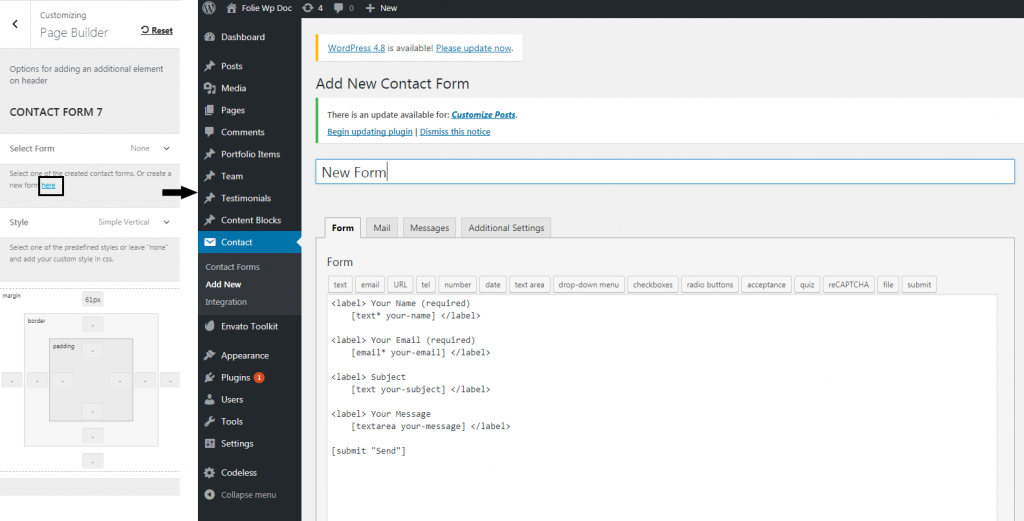Switch to the Form tab
The image size is (1024, 521).
pos(342,228)
